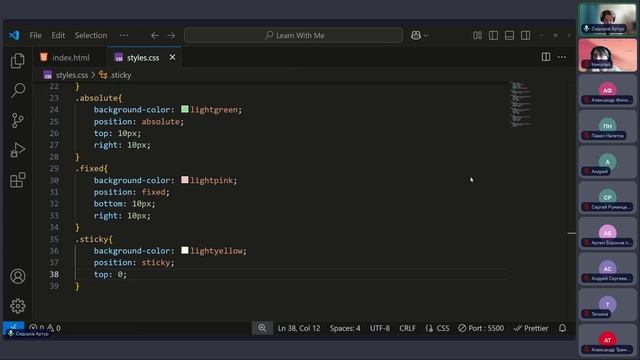Viewport: 640px width, 360px height.
Task: Select the СР participant tile
Action: click(x=607, y=198)
